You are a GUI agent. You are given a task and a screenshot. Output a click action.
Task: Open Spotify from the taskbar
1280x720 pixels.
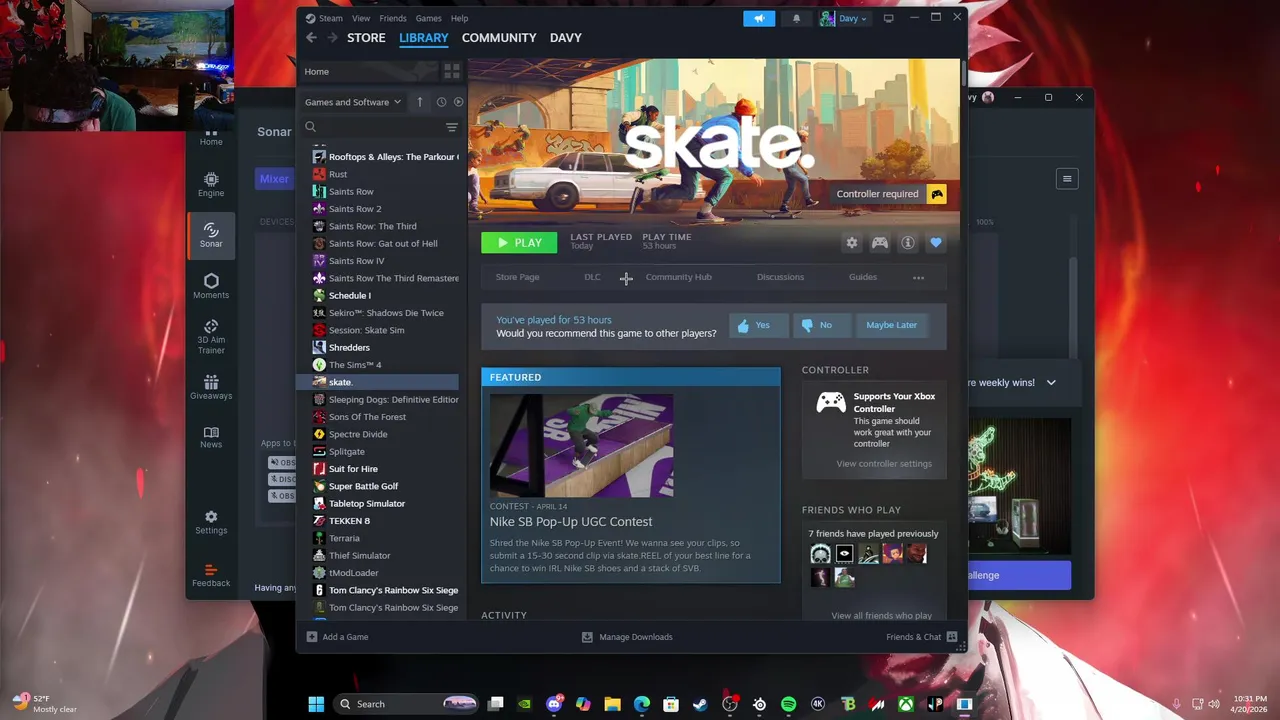click(788, 704)
